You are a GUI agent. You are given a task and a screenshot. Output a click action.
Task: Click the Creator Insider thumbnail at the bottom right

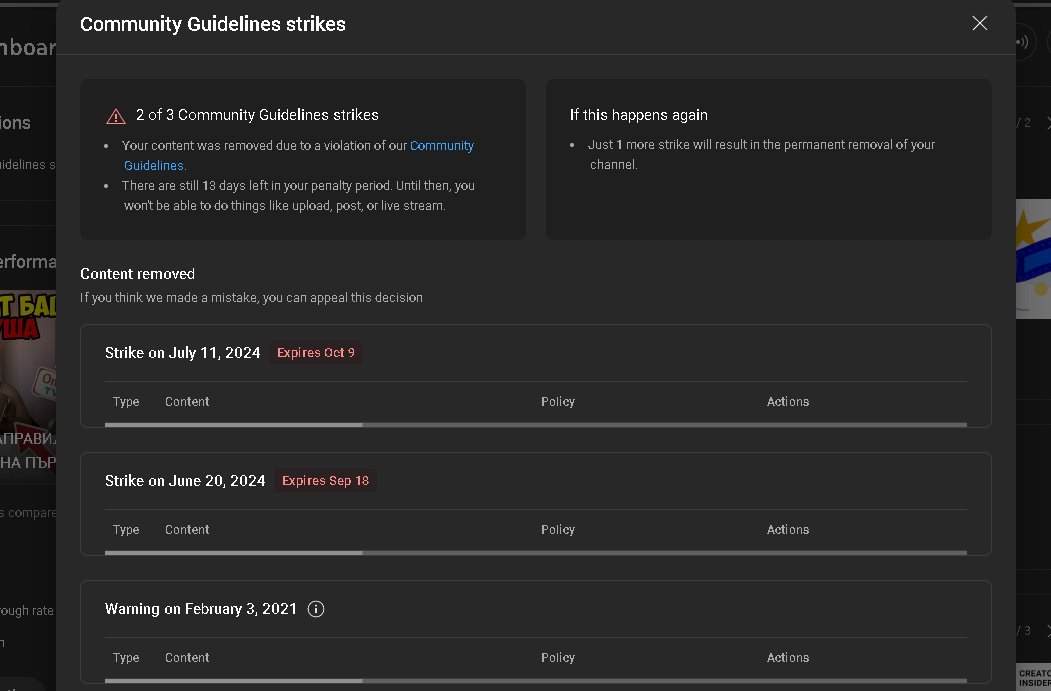[1034, 677]
